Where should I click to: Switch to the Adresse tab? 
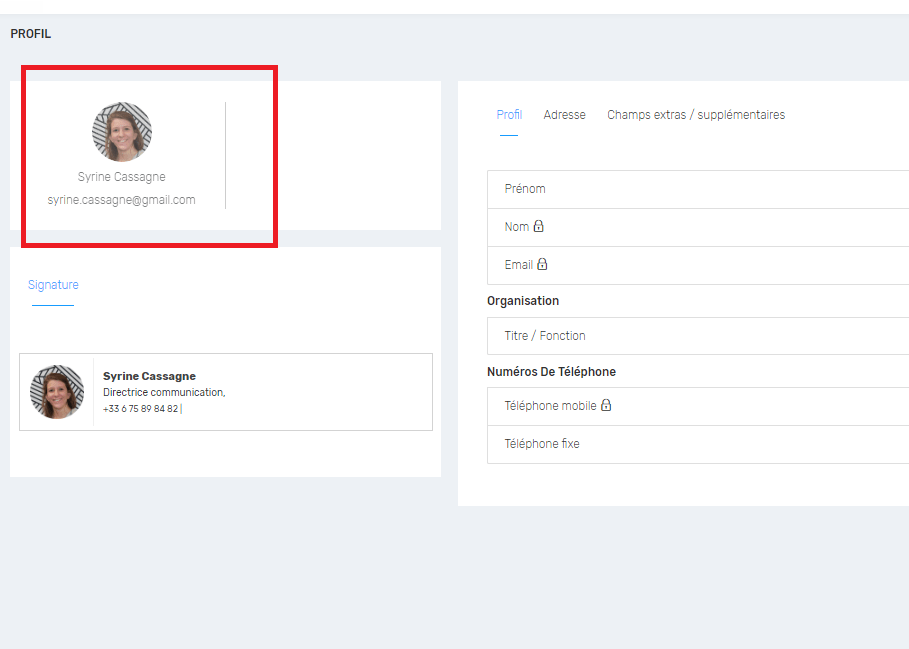[564, 115]
